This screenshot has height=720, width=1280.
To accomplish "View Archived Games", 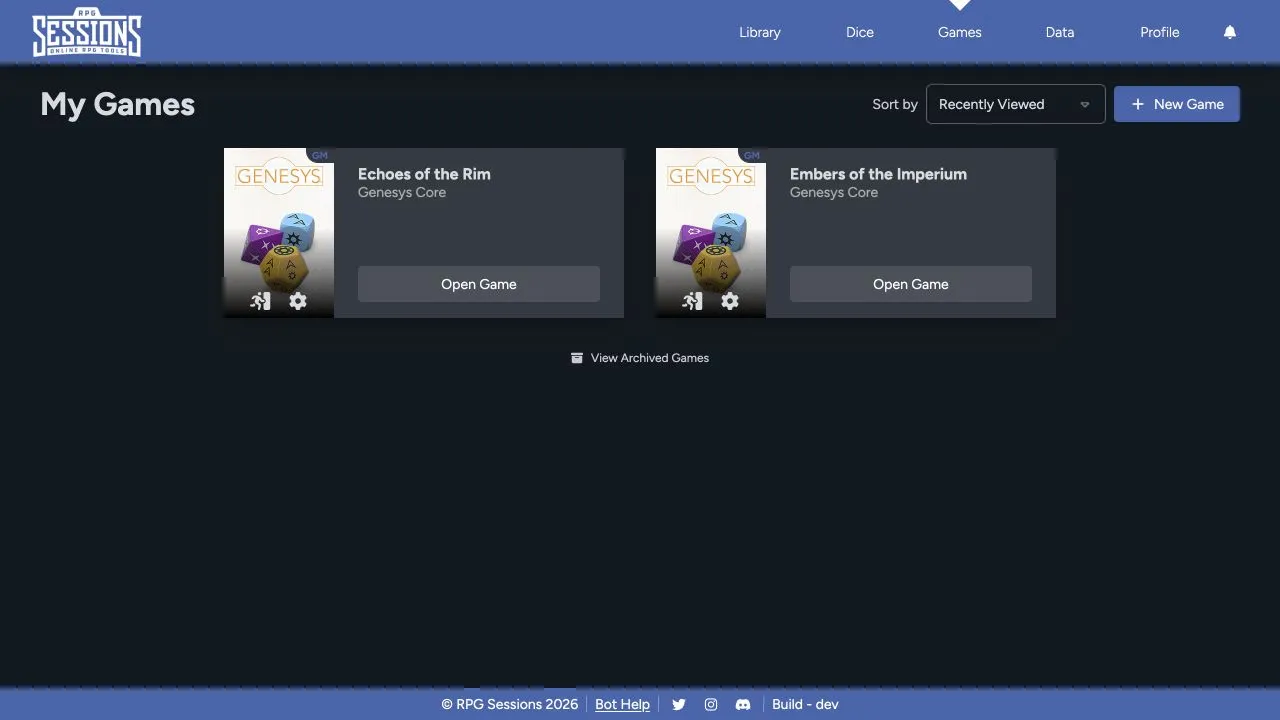I will 640,358.
